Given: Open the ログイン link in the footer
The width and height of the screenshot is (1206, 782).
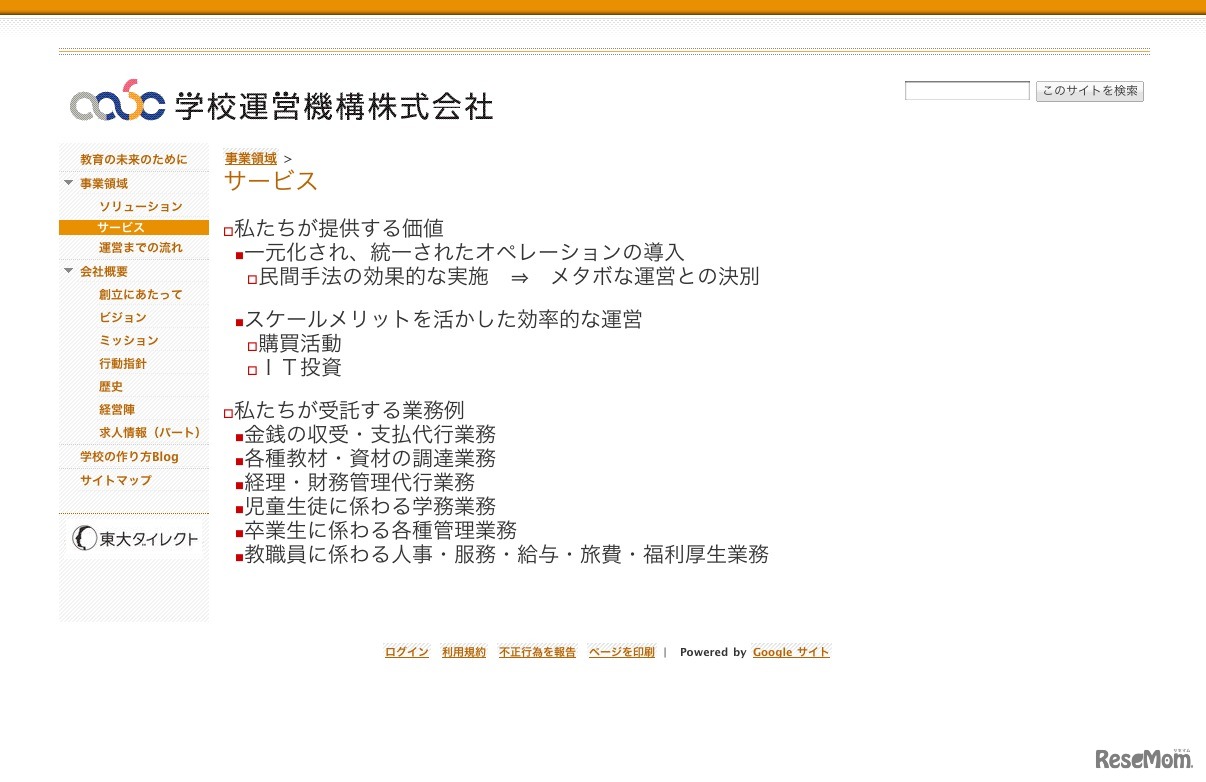Looking at the screenshot, I should [x=406, y=651].
